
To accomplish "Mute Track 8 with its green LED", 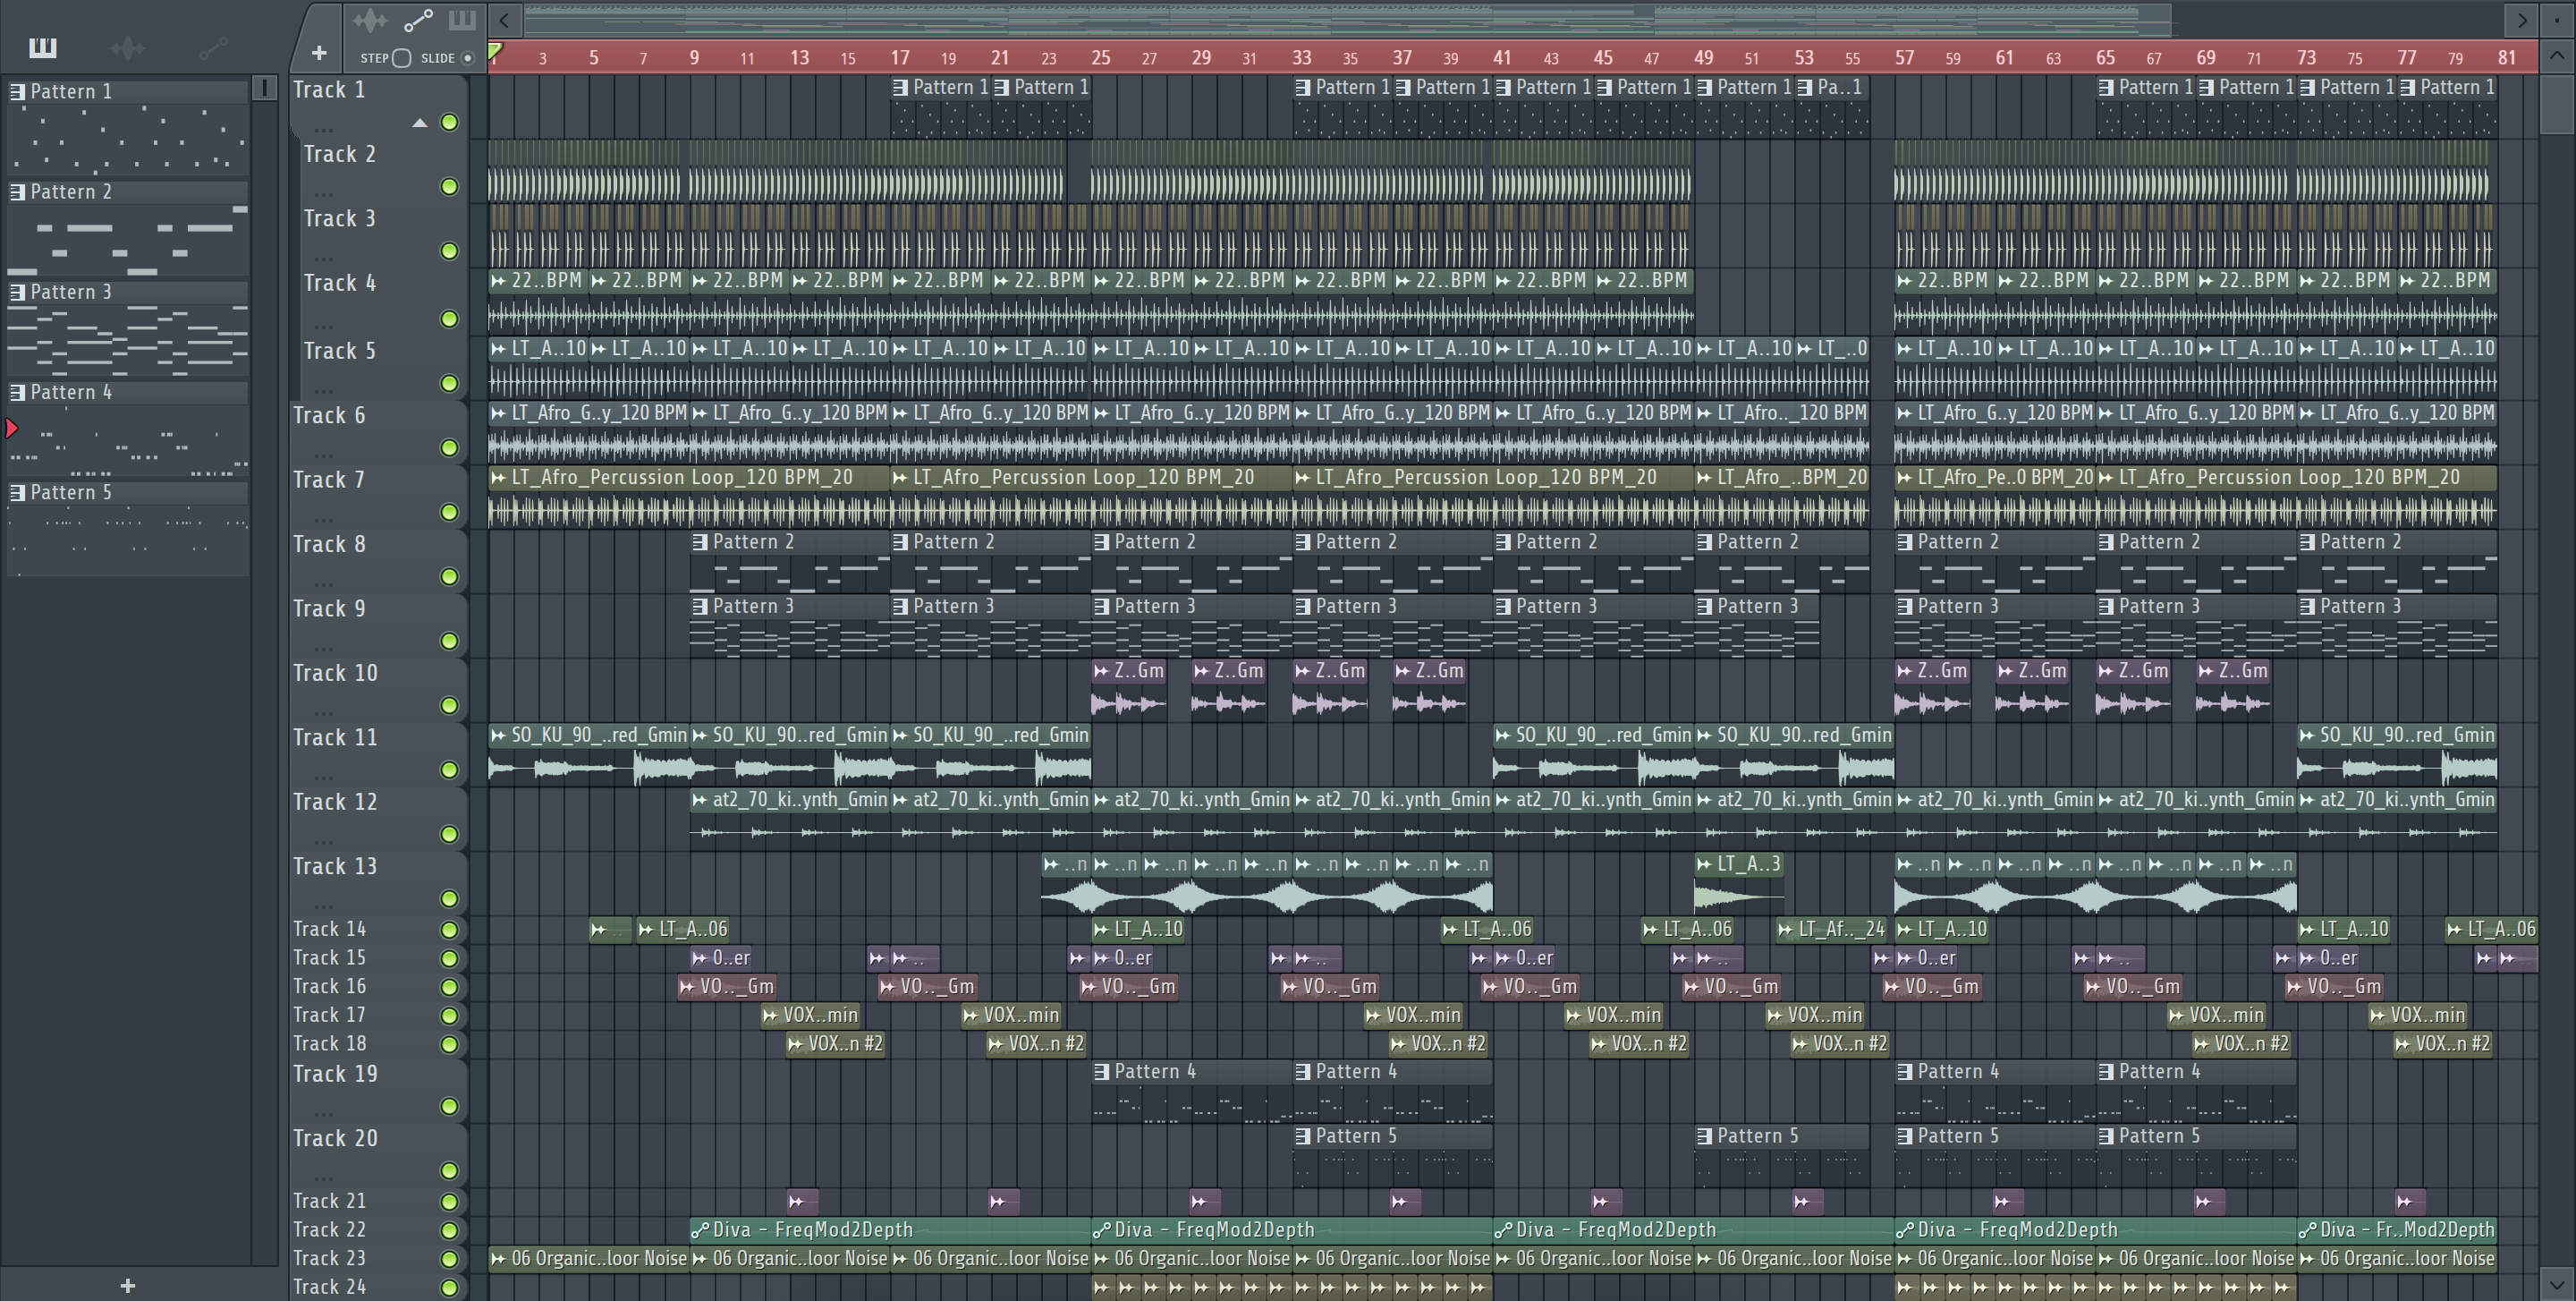I will pos(450,576).
